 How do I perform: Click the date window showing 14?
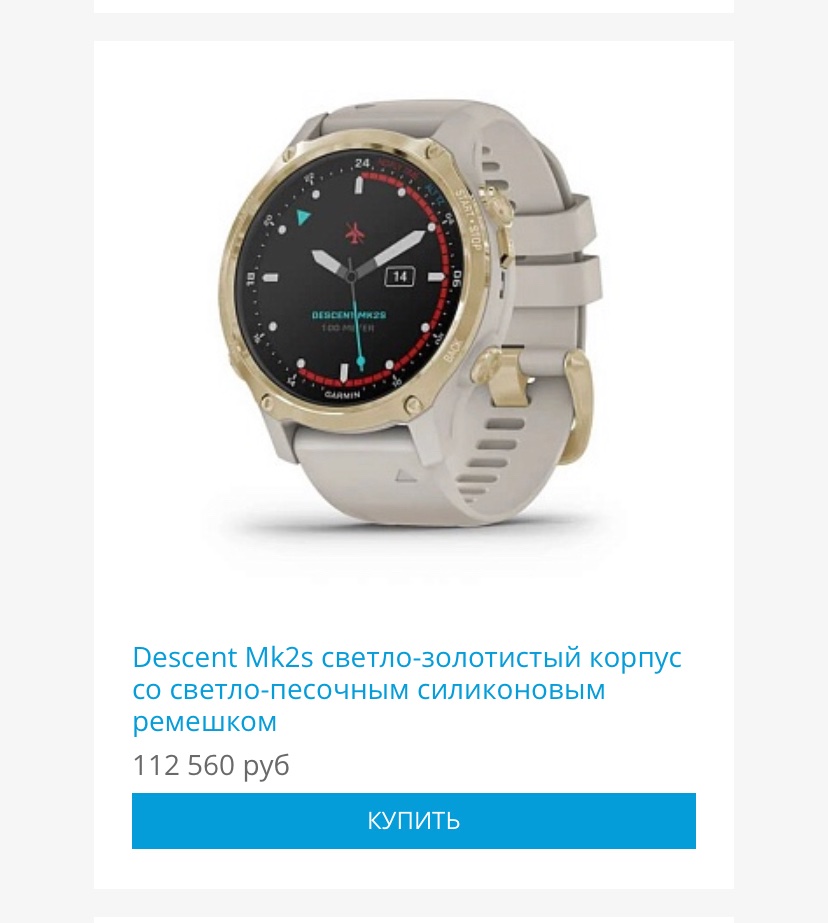[400, 276]
